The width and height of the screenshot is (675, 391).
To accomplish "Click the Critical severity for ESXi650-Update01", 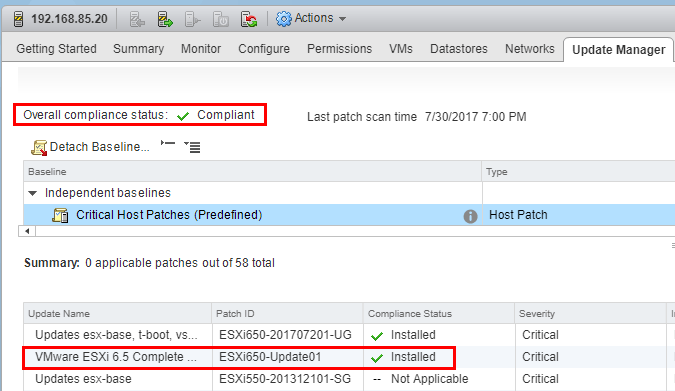I will [540, 357].
